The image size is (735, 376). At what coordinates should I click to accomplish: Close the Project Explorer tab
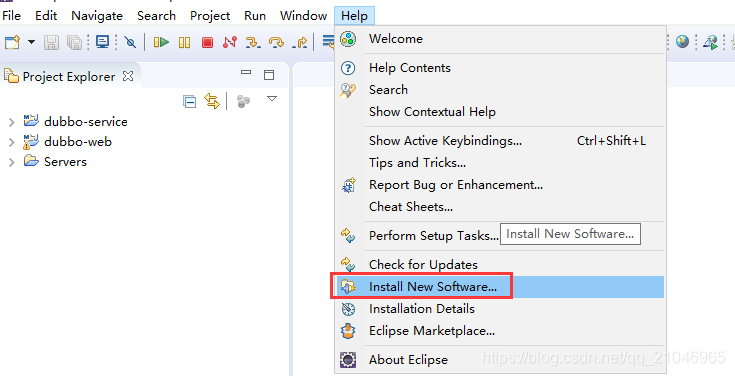click(x=128, y=76)
